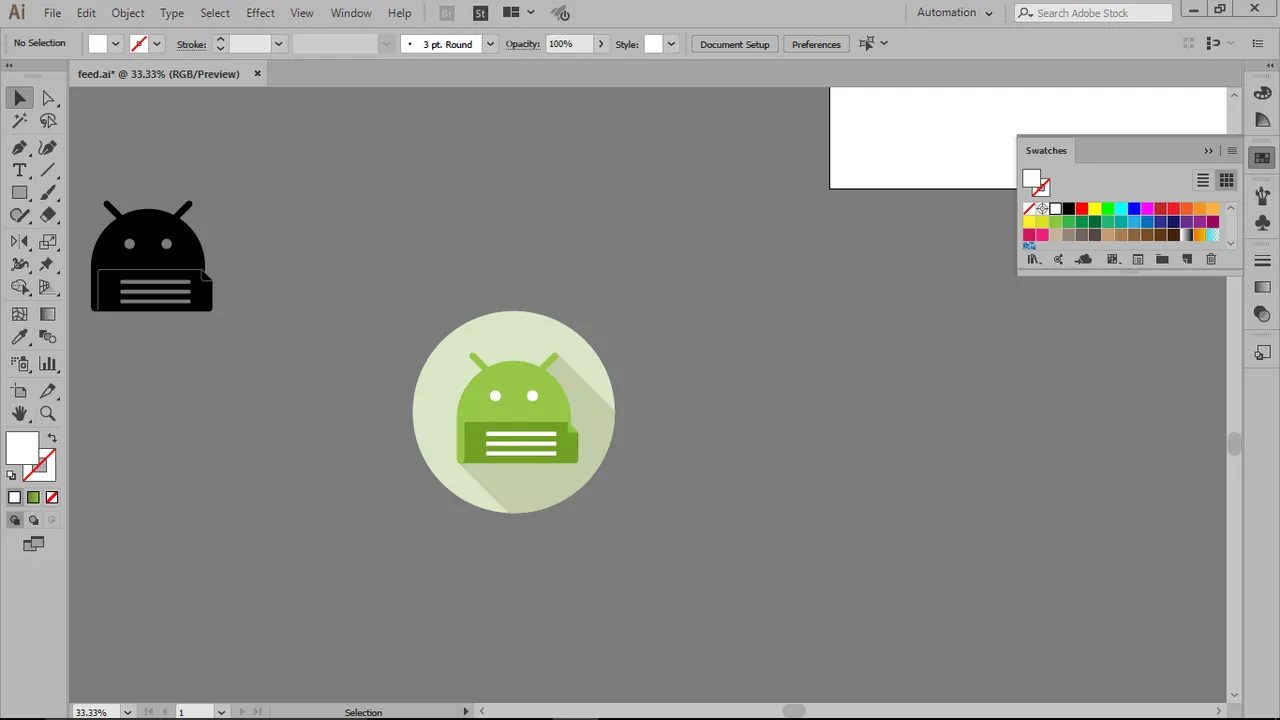Select the Column Graph tool
Image resolution: width=1280 pixels, height=720 pixels.
(48, 364)
